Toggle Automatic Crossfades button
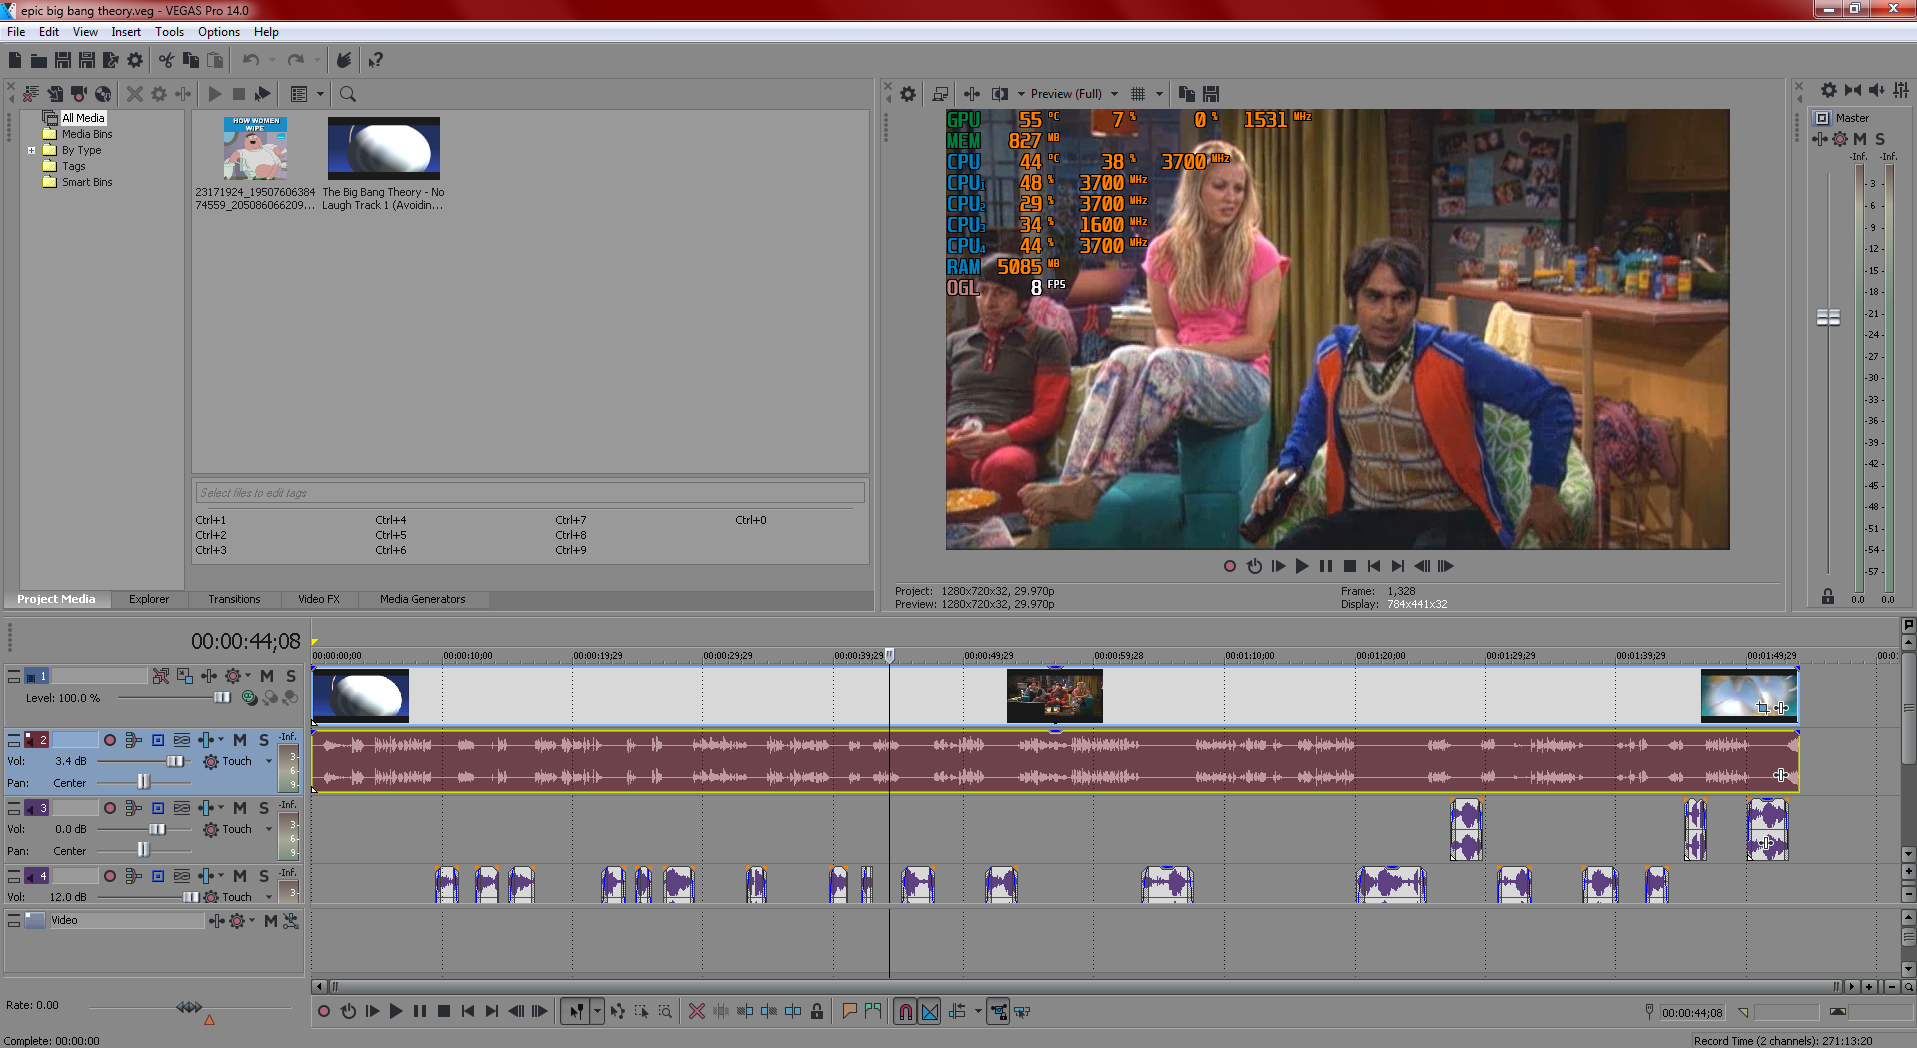1917x1048 pixels. pyautogui.click(x=930, y=1012)
